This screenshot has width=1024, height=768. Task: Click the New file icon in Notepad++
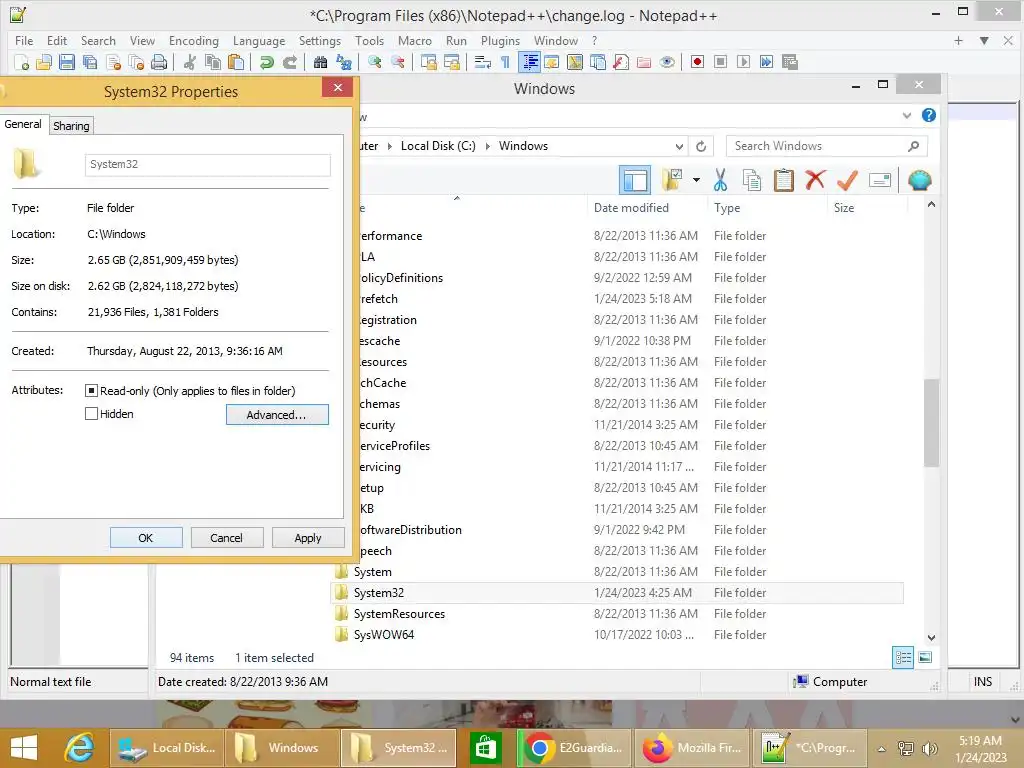(x=22, y=62)
